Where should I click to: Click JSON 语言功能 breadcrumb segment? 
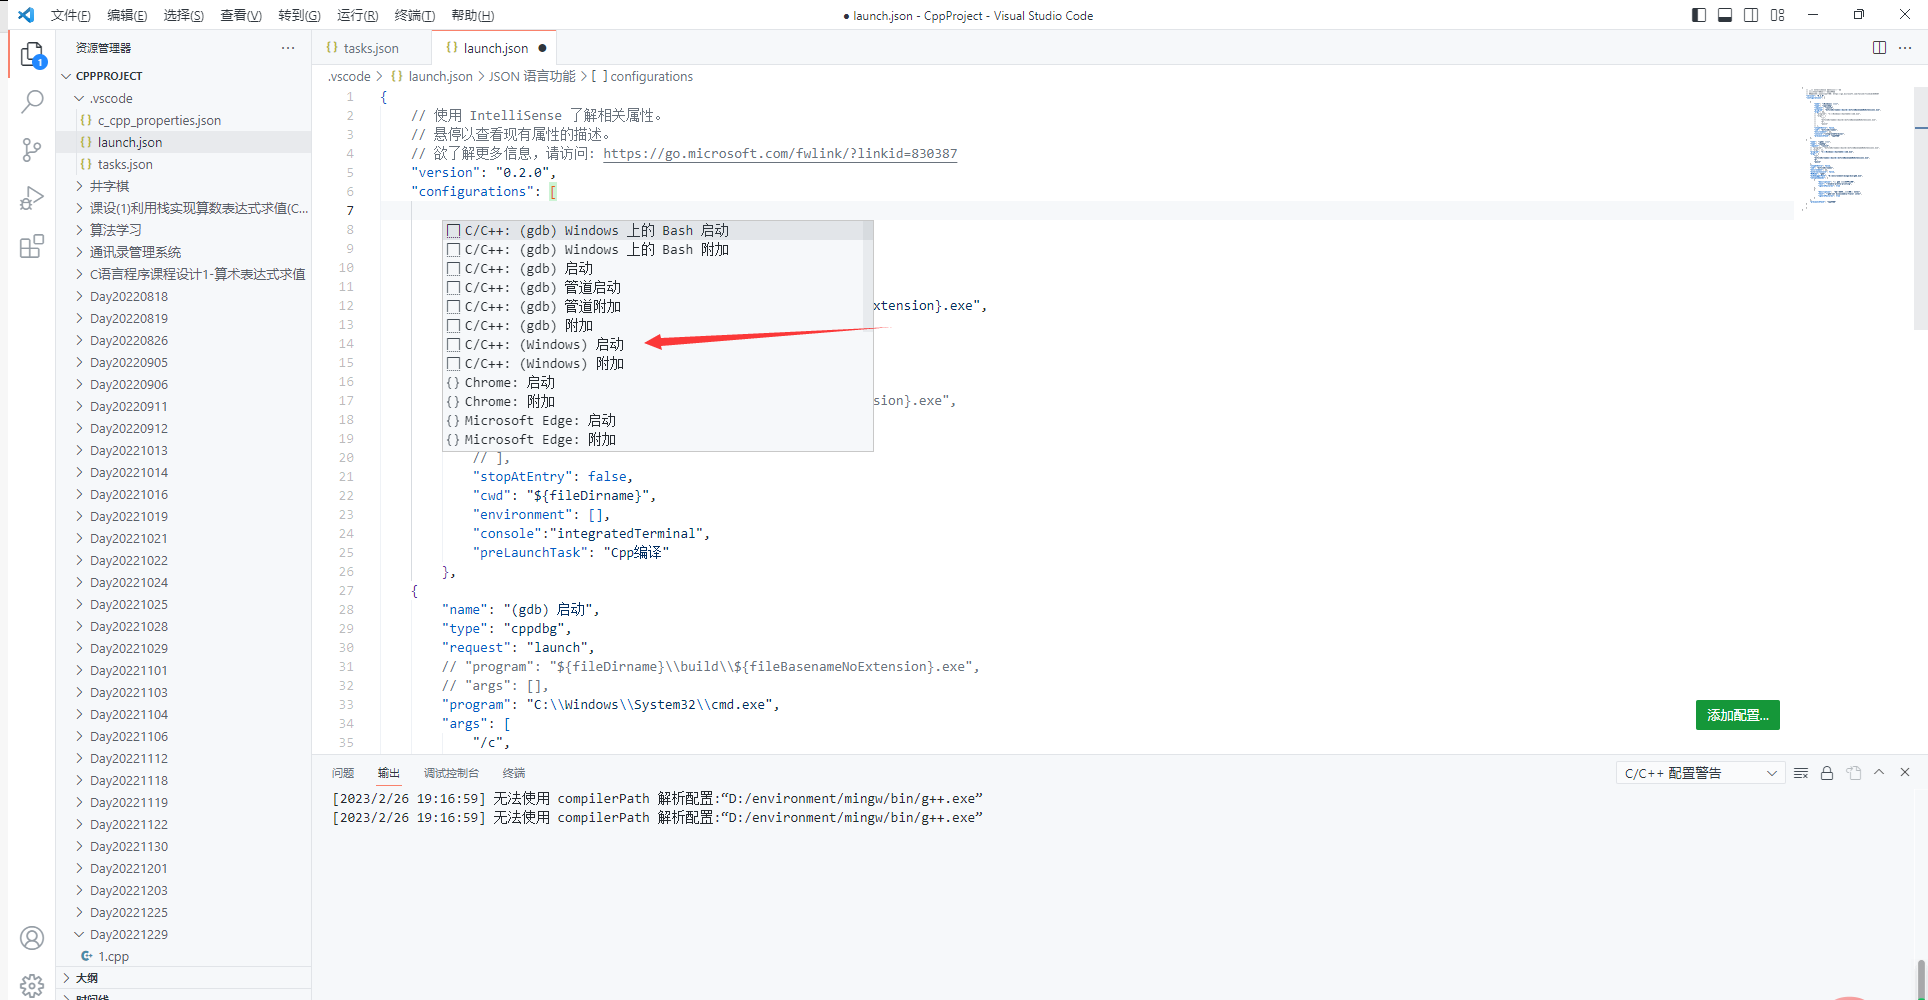tap(532, 76)
